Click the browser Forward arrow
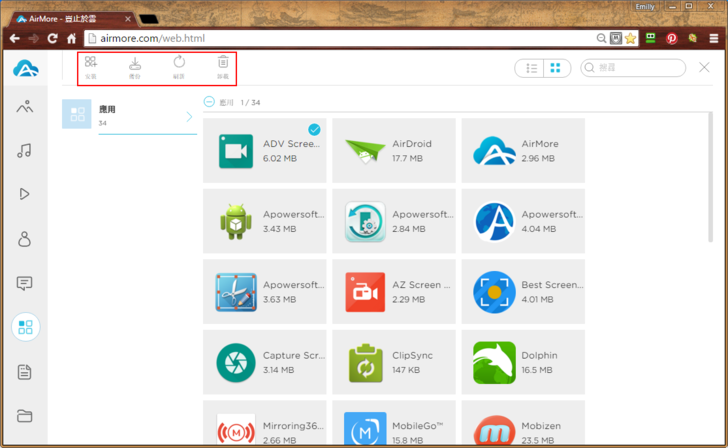Image resolution: width=728 pixels, height=448 pixels. pos(33,39)
